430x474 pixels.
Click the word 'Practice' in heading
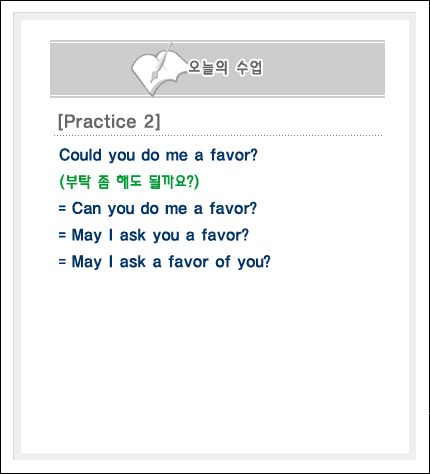pos(100,121)
